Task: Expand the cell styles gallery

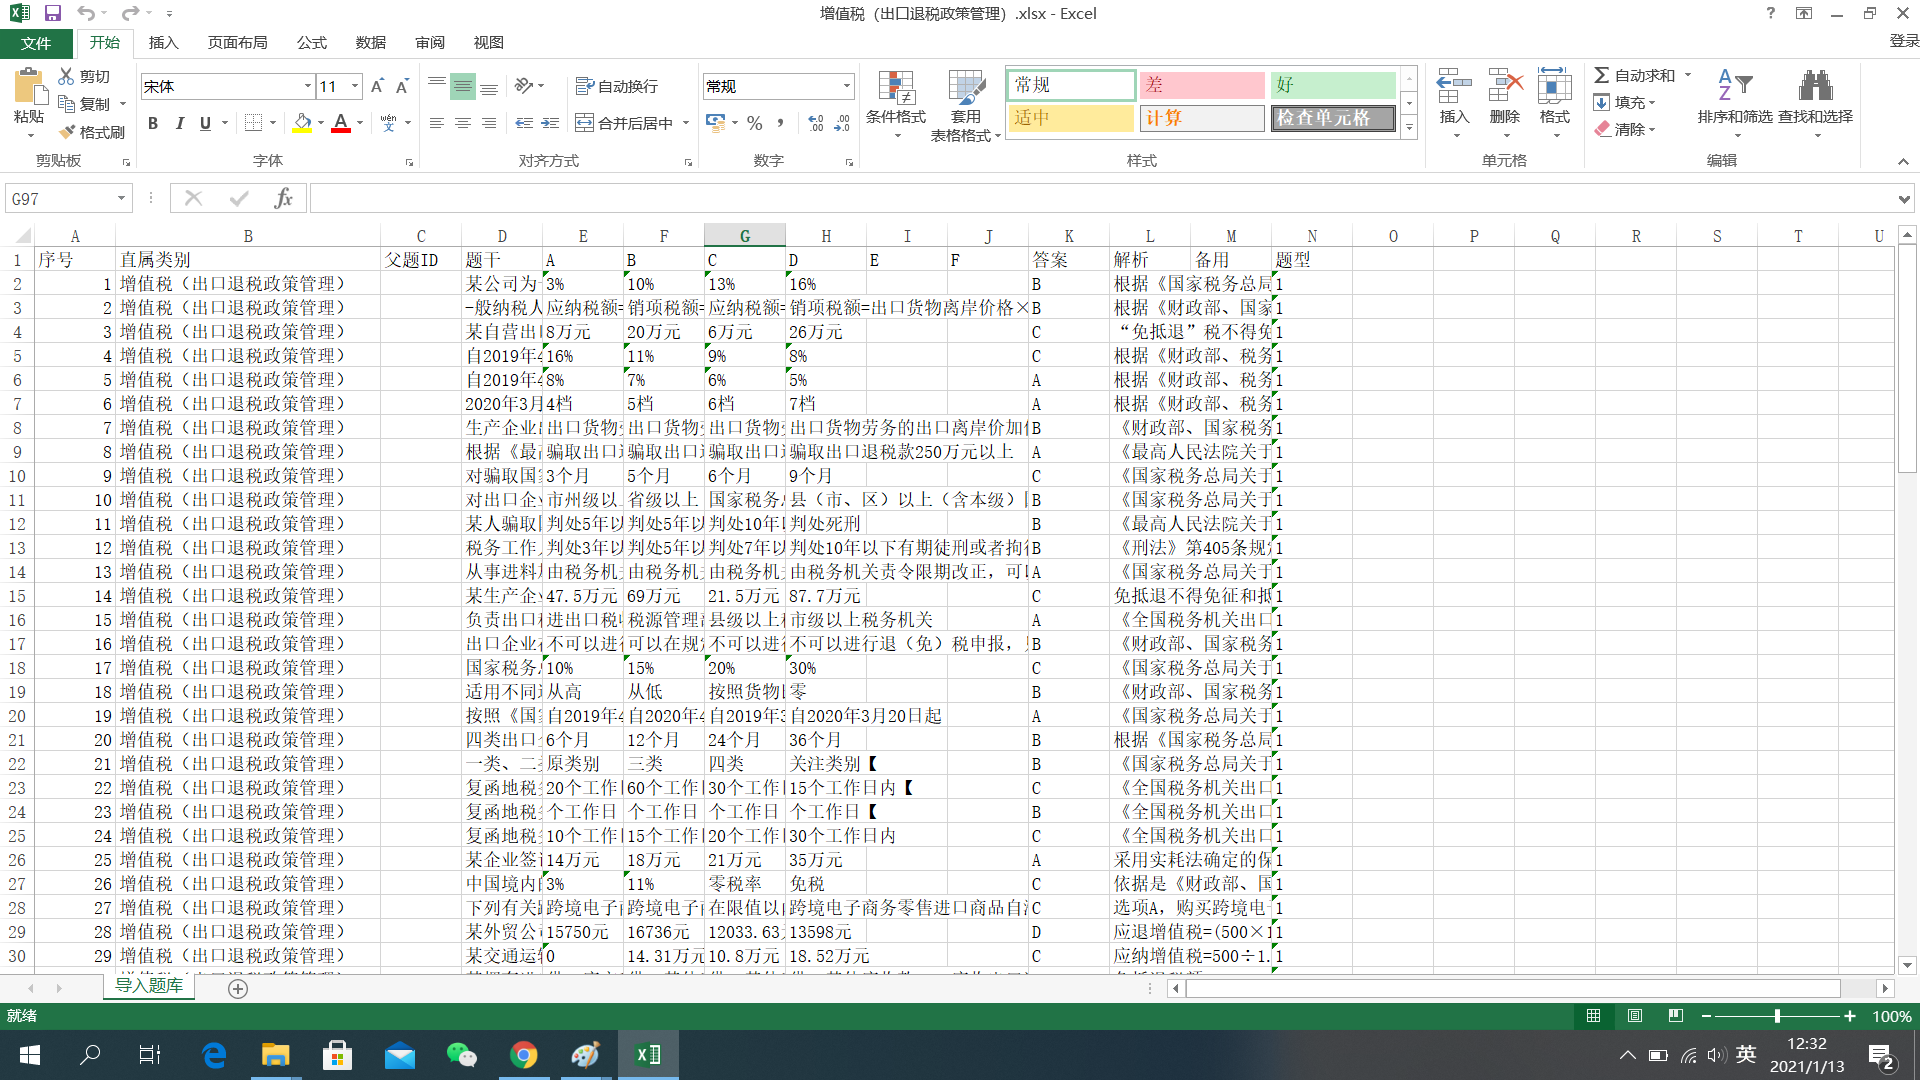Action: 1409,128
